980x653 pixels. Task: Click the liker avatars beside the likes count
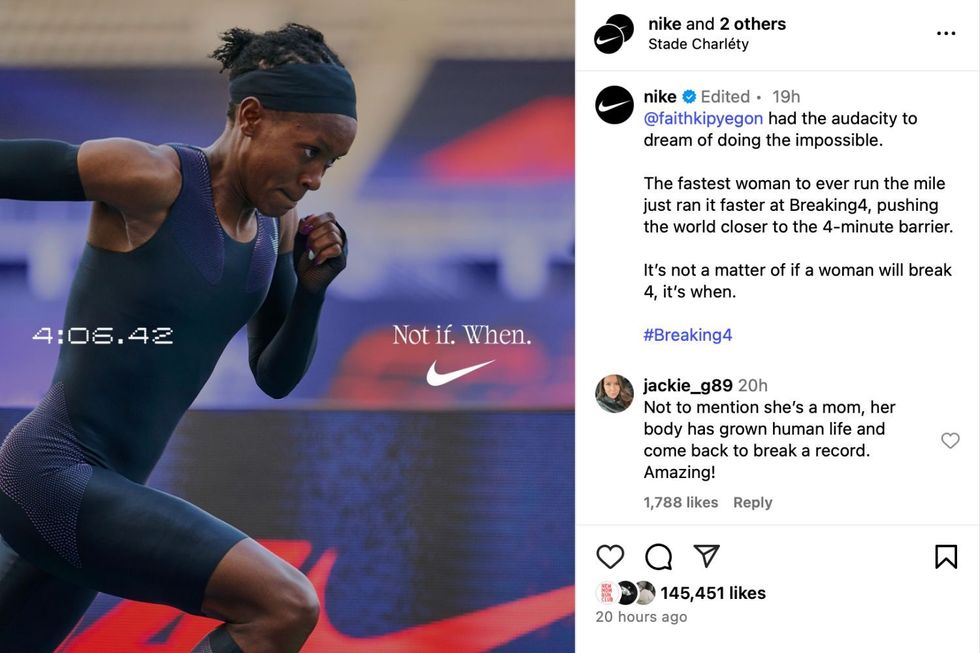(x=627, y=593)
